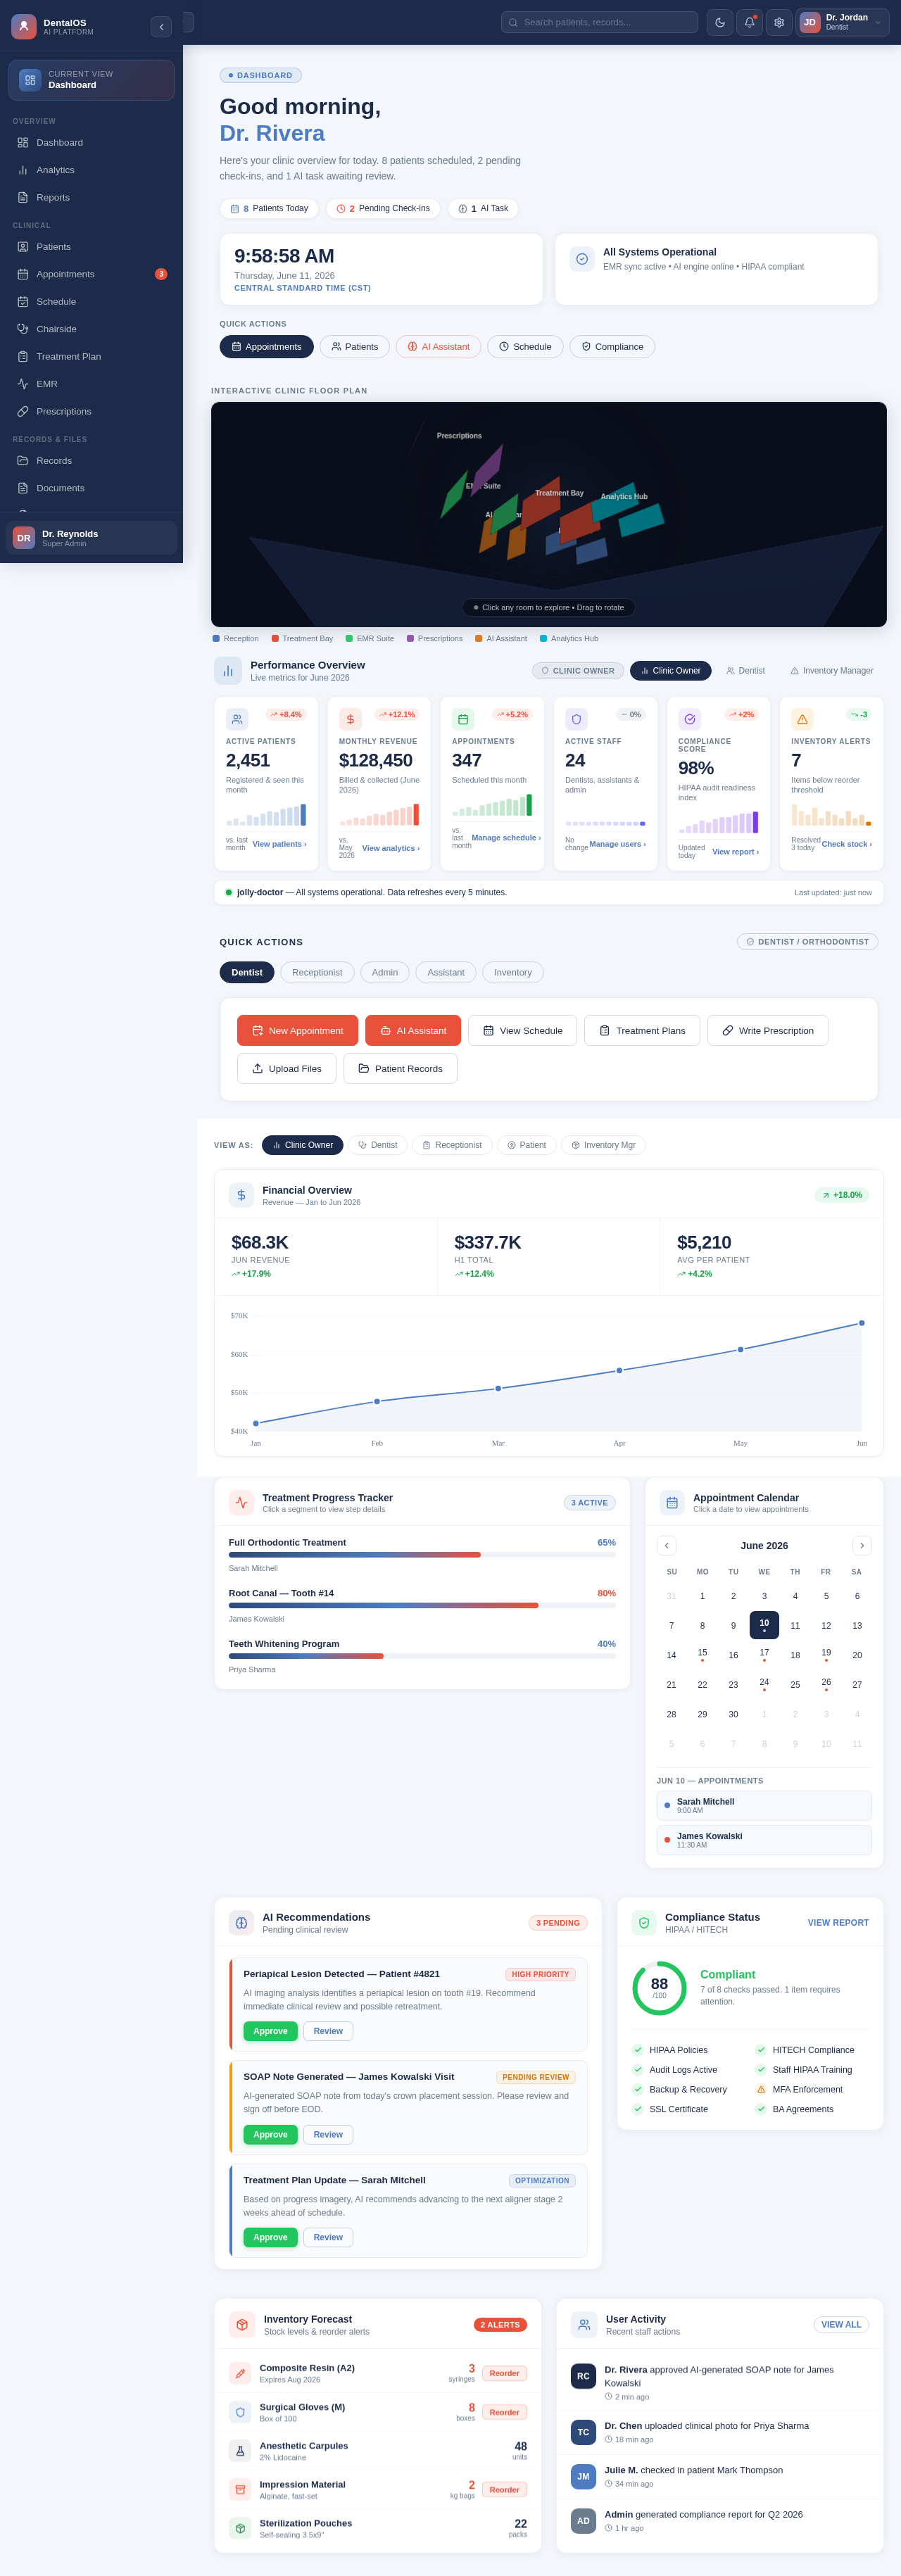Select Inventory Mgr in View As row

[x=603, y=1145]
